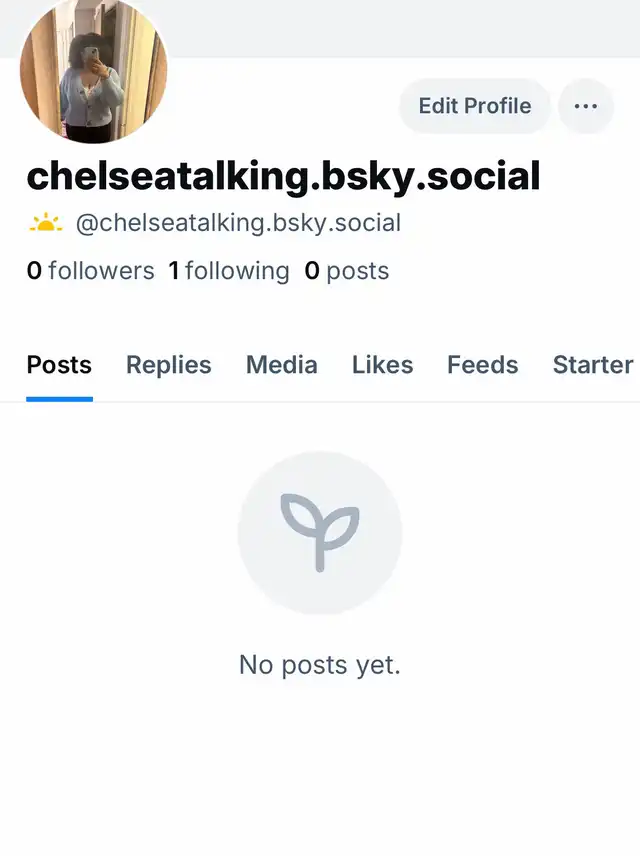Click the blue underline under Posts

(x=60, y=399)
